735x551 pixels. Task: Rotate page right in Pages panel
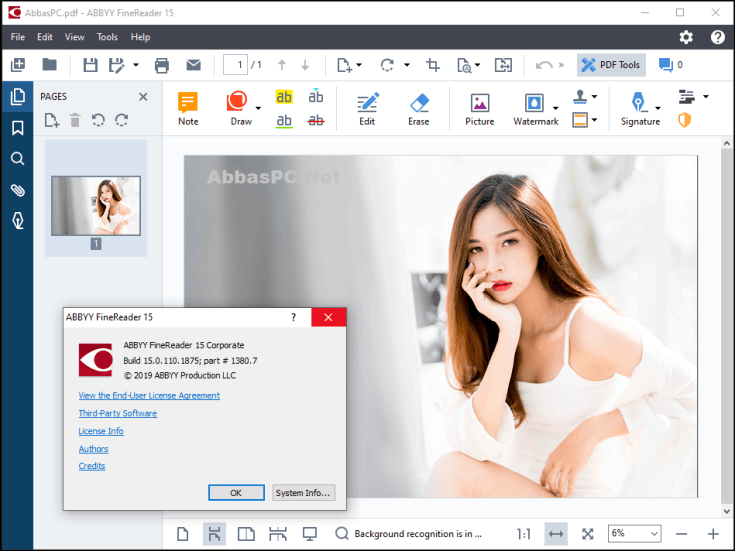[122, 121]
